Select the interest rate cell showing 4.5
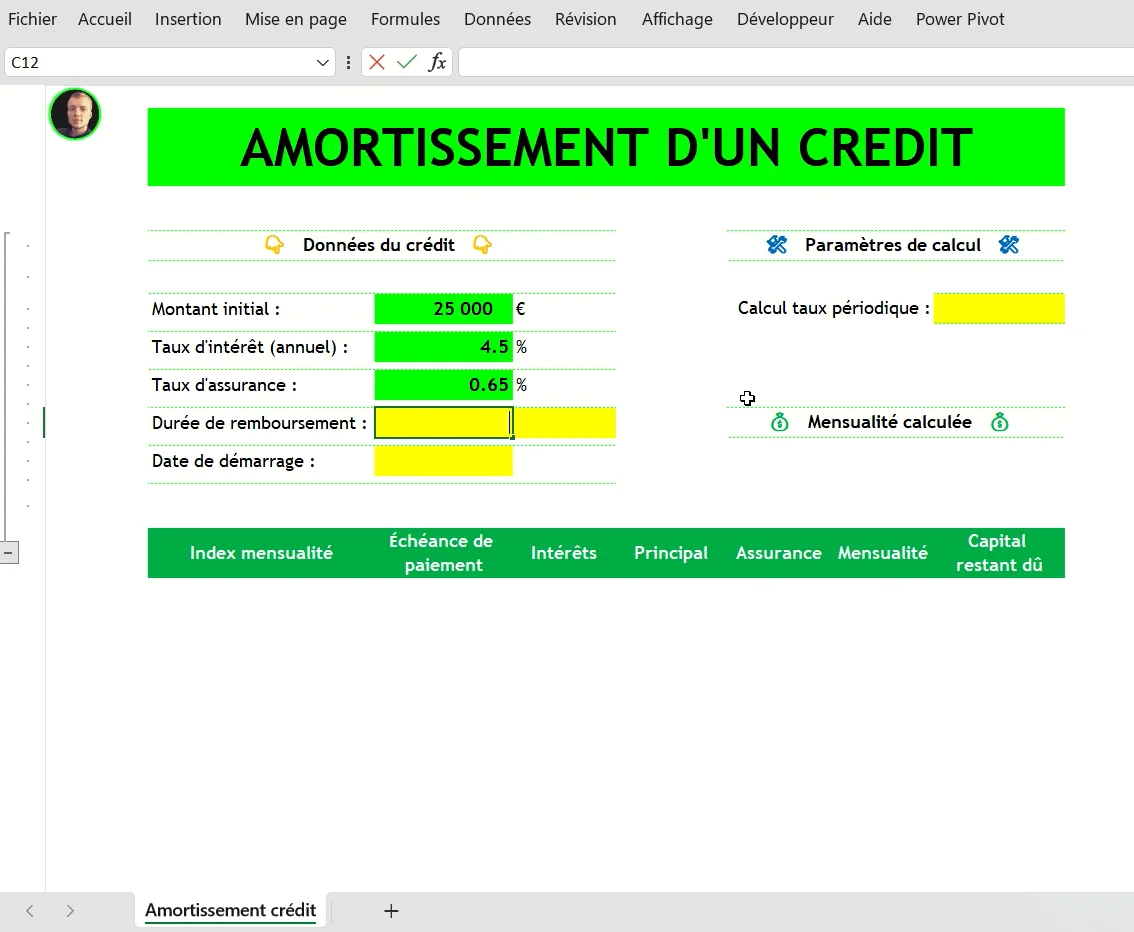This screenshot has width=1134, height=932. tap(443, 347)
